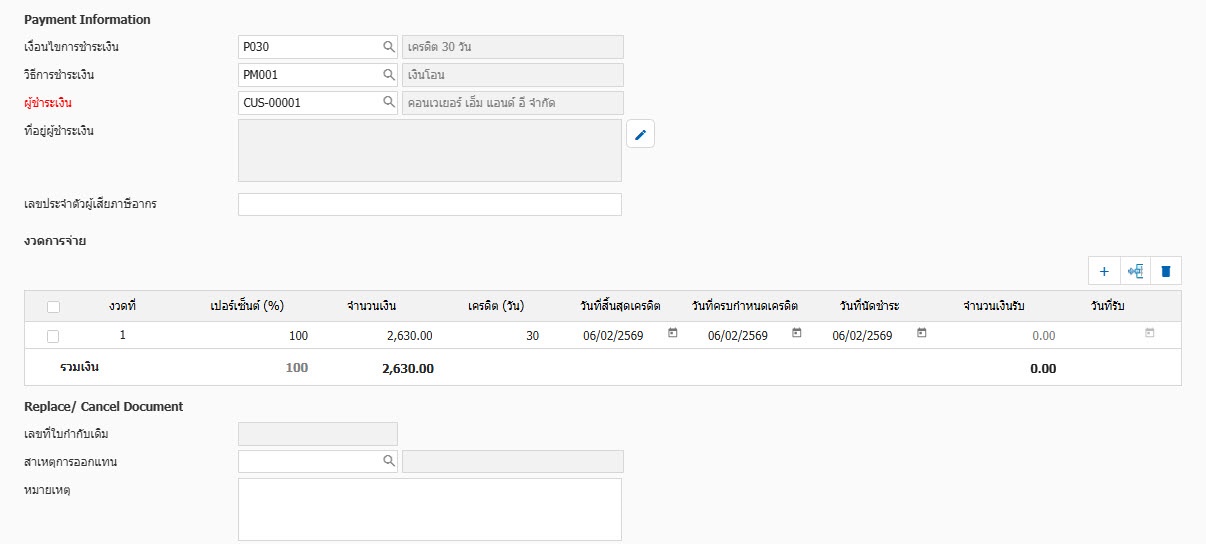1206x544 pixels.
Task: Delete selected installment with the trash icon
Action: (1165, 271)
